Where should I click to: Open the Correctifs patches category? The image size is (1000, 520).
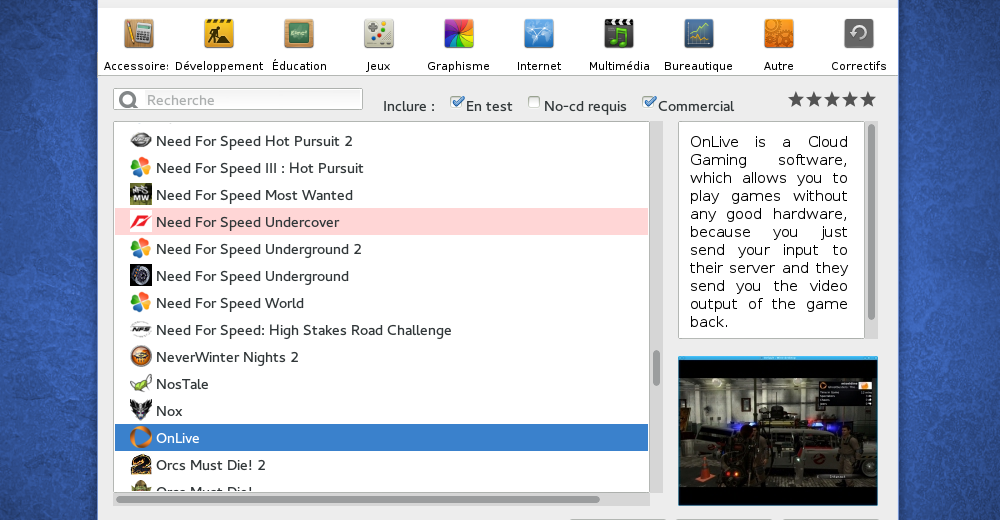(x=858, y=35)
